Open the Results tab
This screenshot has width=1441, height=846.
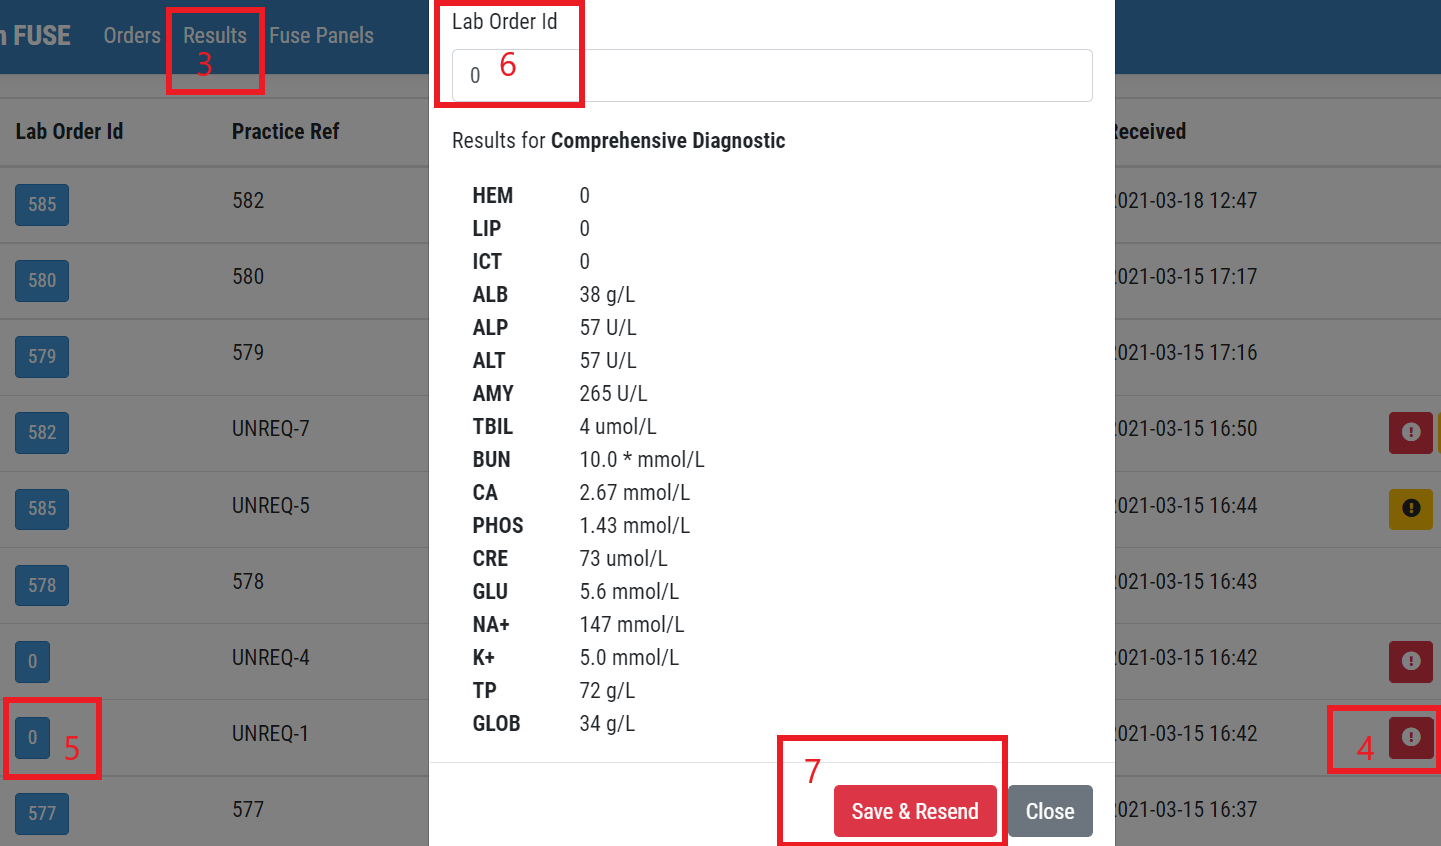tap(215, 35)
